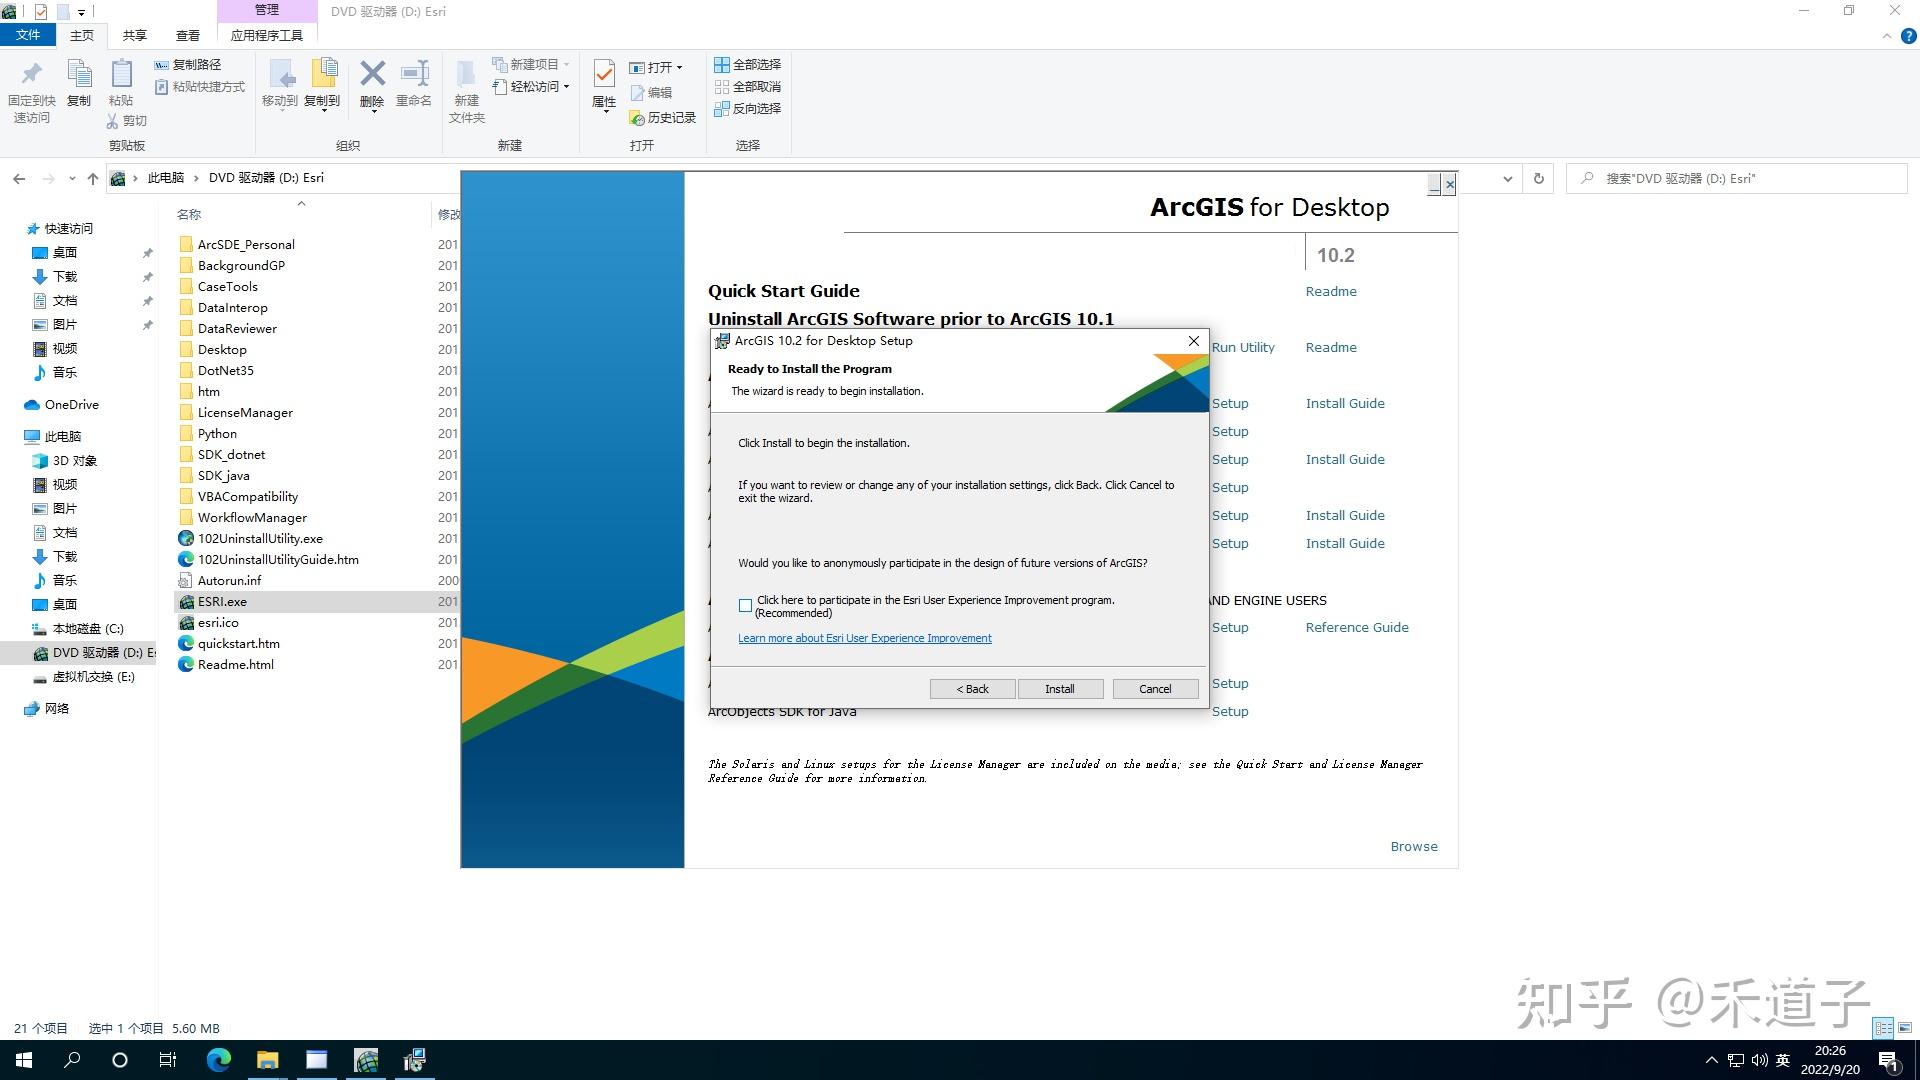Enable the Esri User Experience Improvement checkbox
The width and height of the screenshot is (1920, 1080).
coord(745,605)
